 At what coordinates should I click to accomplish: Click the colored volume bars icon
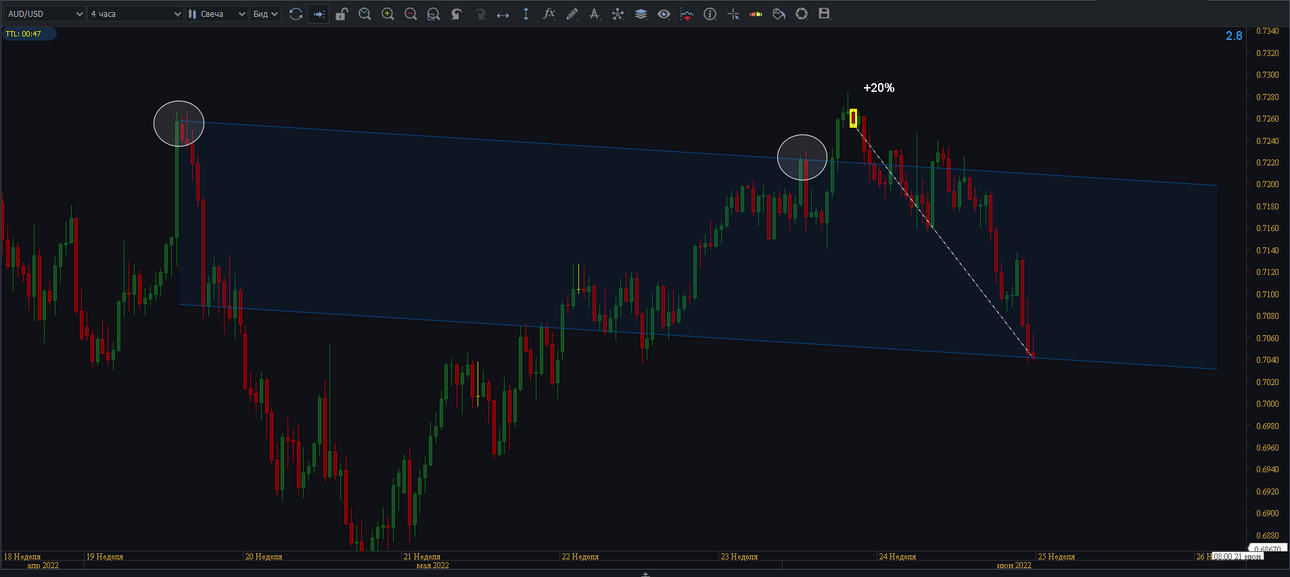point(756,14)
